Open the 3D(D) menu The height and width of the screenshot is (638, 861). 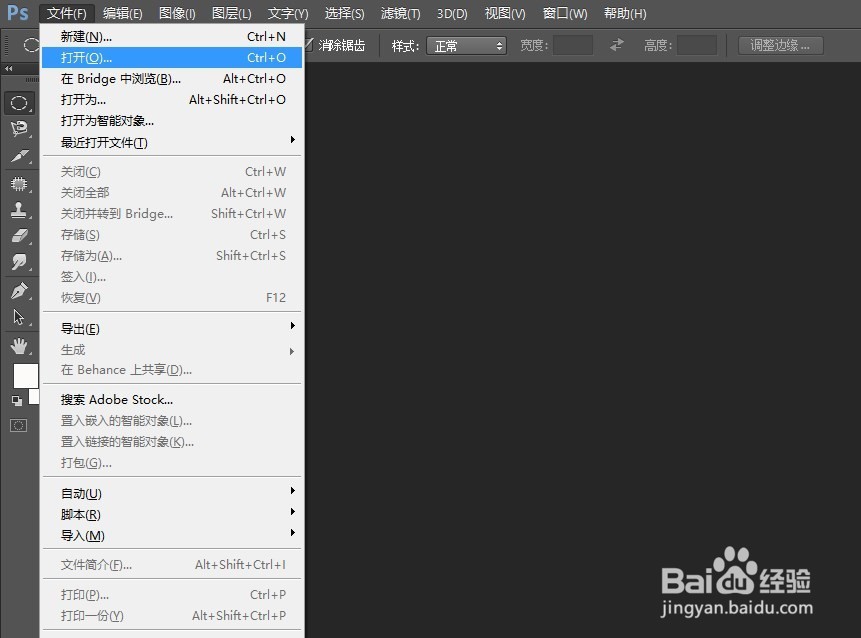pyautogui.click(x=452, y=13)
